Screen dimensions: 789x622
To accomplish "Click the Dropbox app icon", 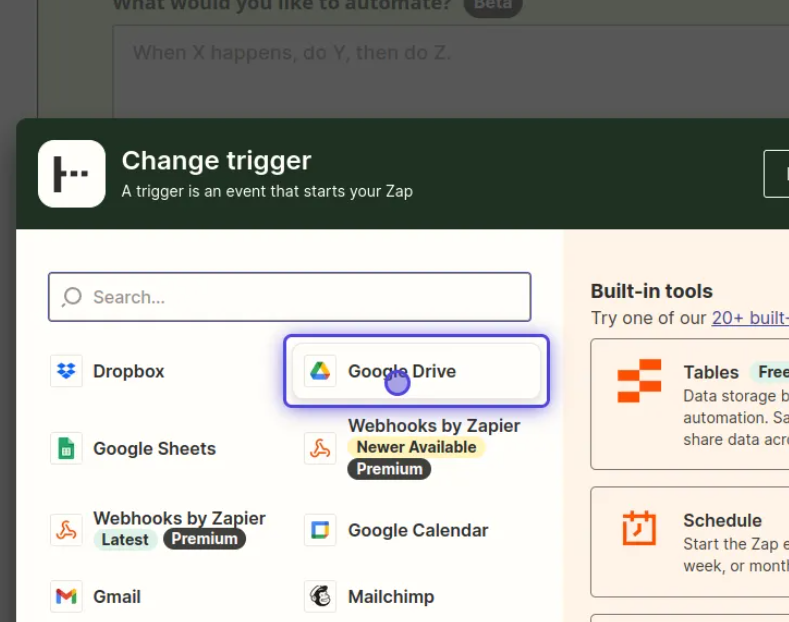I will (66, 371).
